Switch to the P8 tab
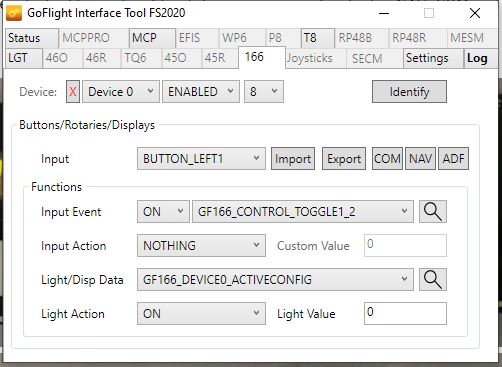 283,38
